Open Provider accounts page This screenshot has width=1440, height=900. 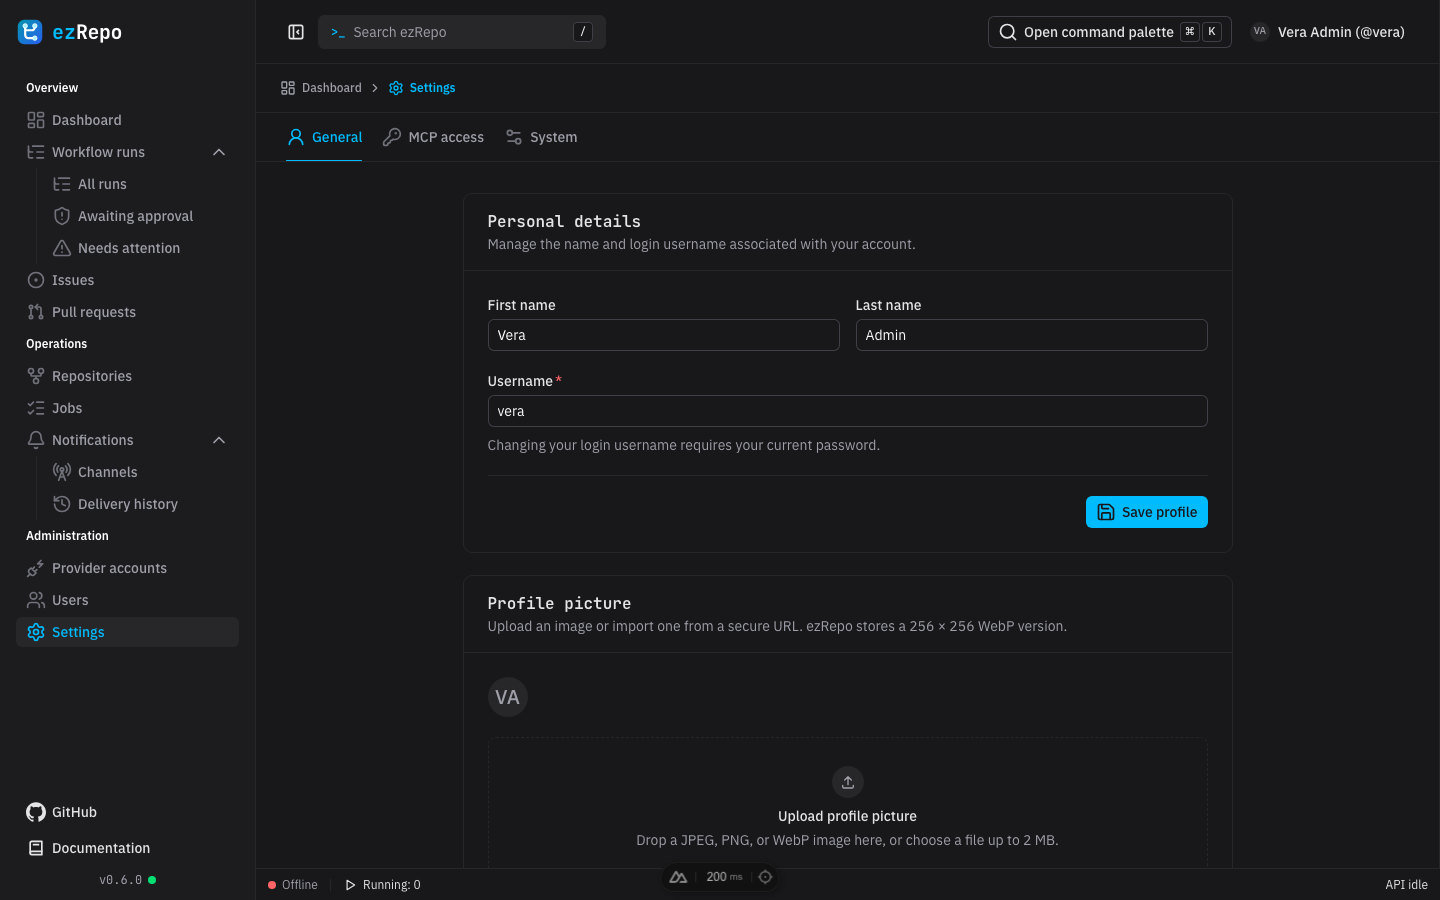coord(127,568)
